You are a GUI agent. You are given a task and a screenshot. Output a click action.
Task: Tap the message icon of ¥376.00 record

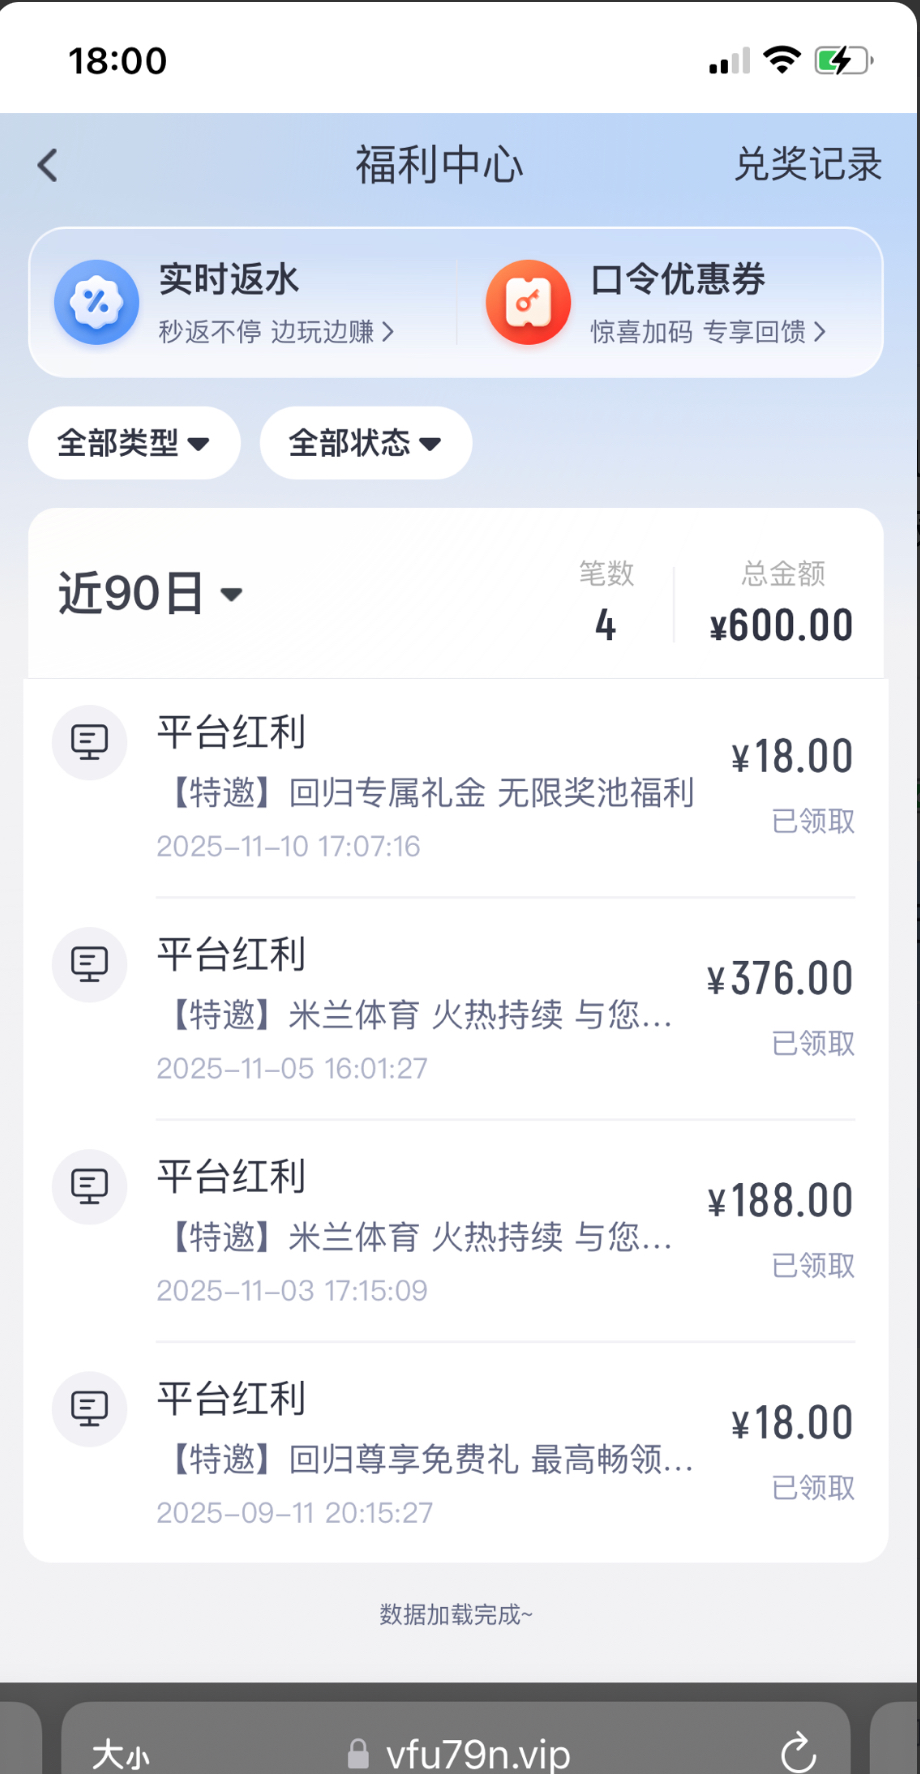coord(90,964)
